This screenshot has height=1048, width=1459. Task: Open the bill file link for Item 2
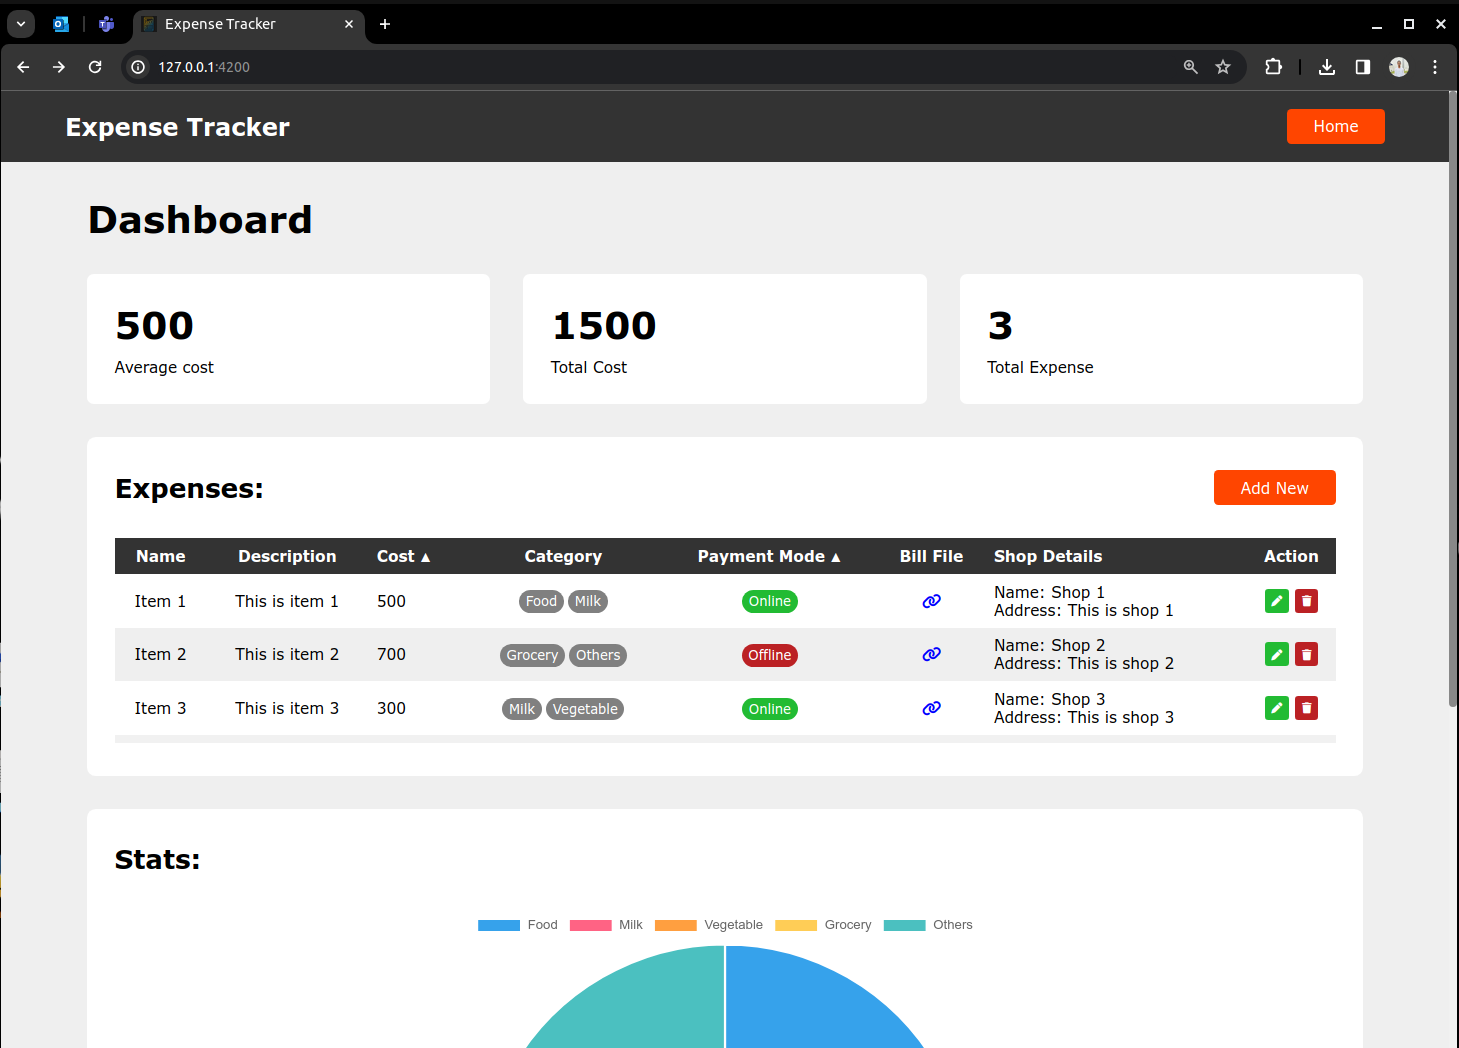pos(931,654)
